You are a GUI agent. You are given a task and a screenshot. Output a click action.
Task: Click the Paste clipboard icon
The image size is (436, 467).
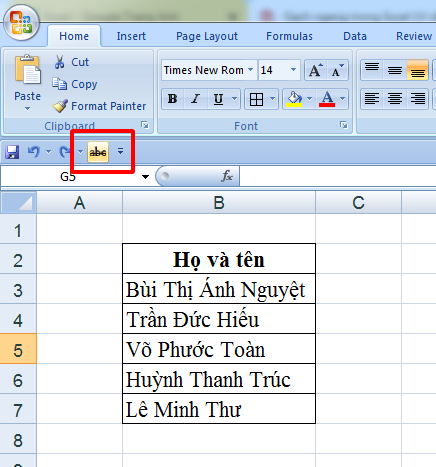click(28, 70)
